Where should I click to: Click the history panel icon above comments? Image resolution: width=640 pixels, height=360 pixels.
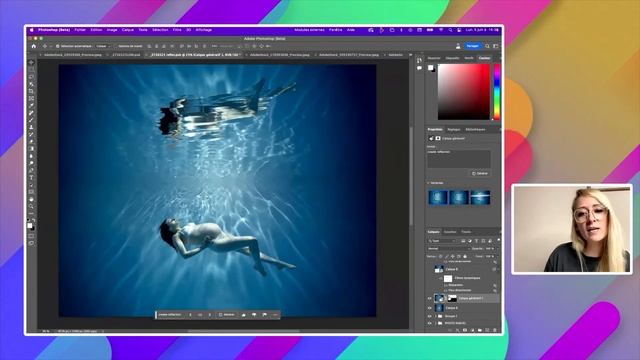(x=420, y=60)
